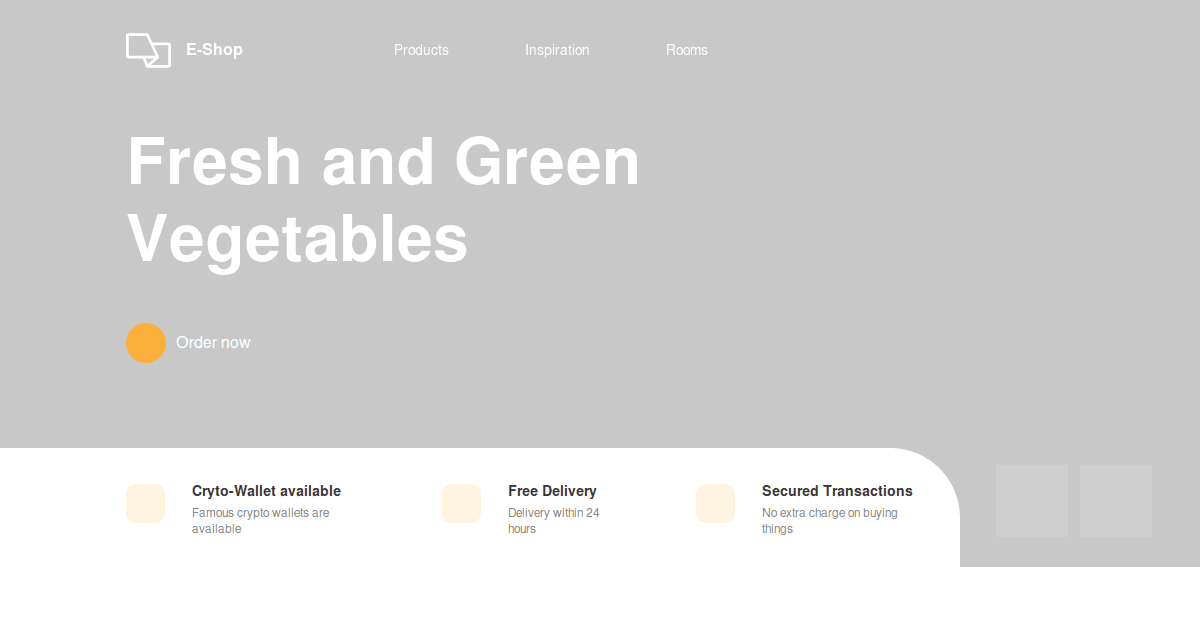Click the second gray image placeholder
This screenshot has width=1200, height=630.
pos(1116,500)
